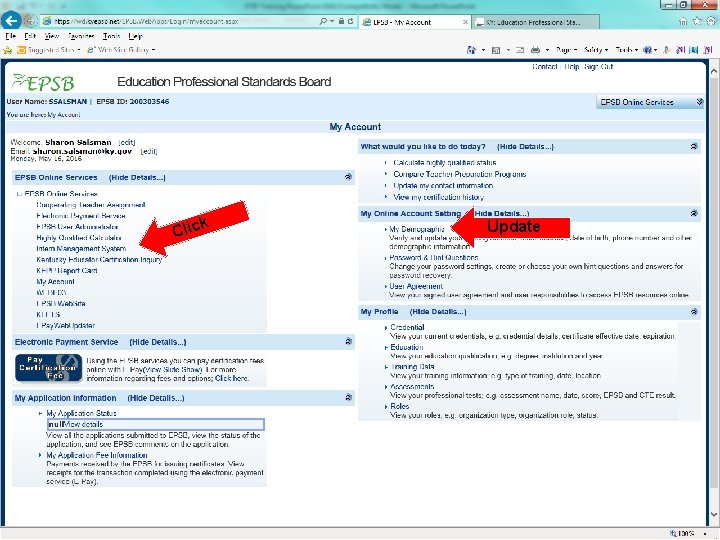Click the edit link beside Sharon Salsman
Viewport: 720px width, 540px height.
click(127, 142)
